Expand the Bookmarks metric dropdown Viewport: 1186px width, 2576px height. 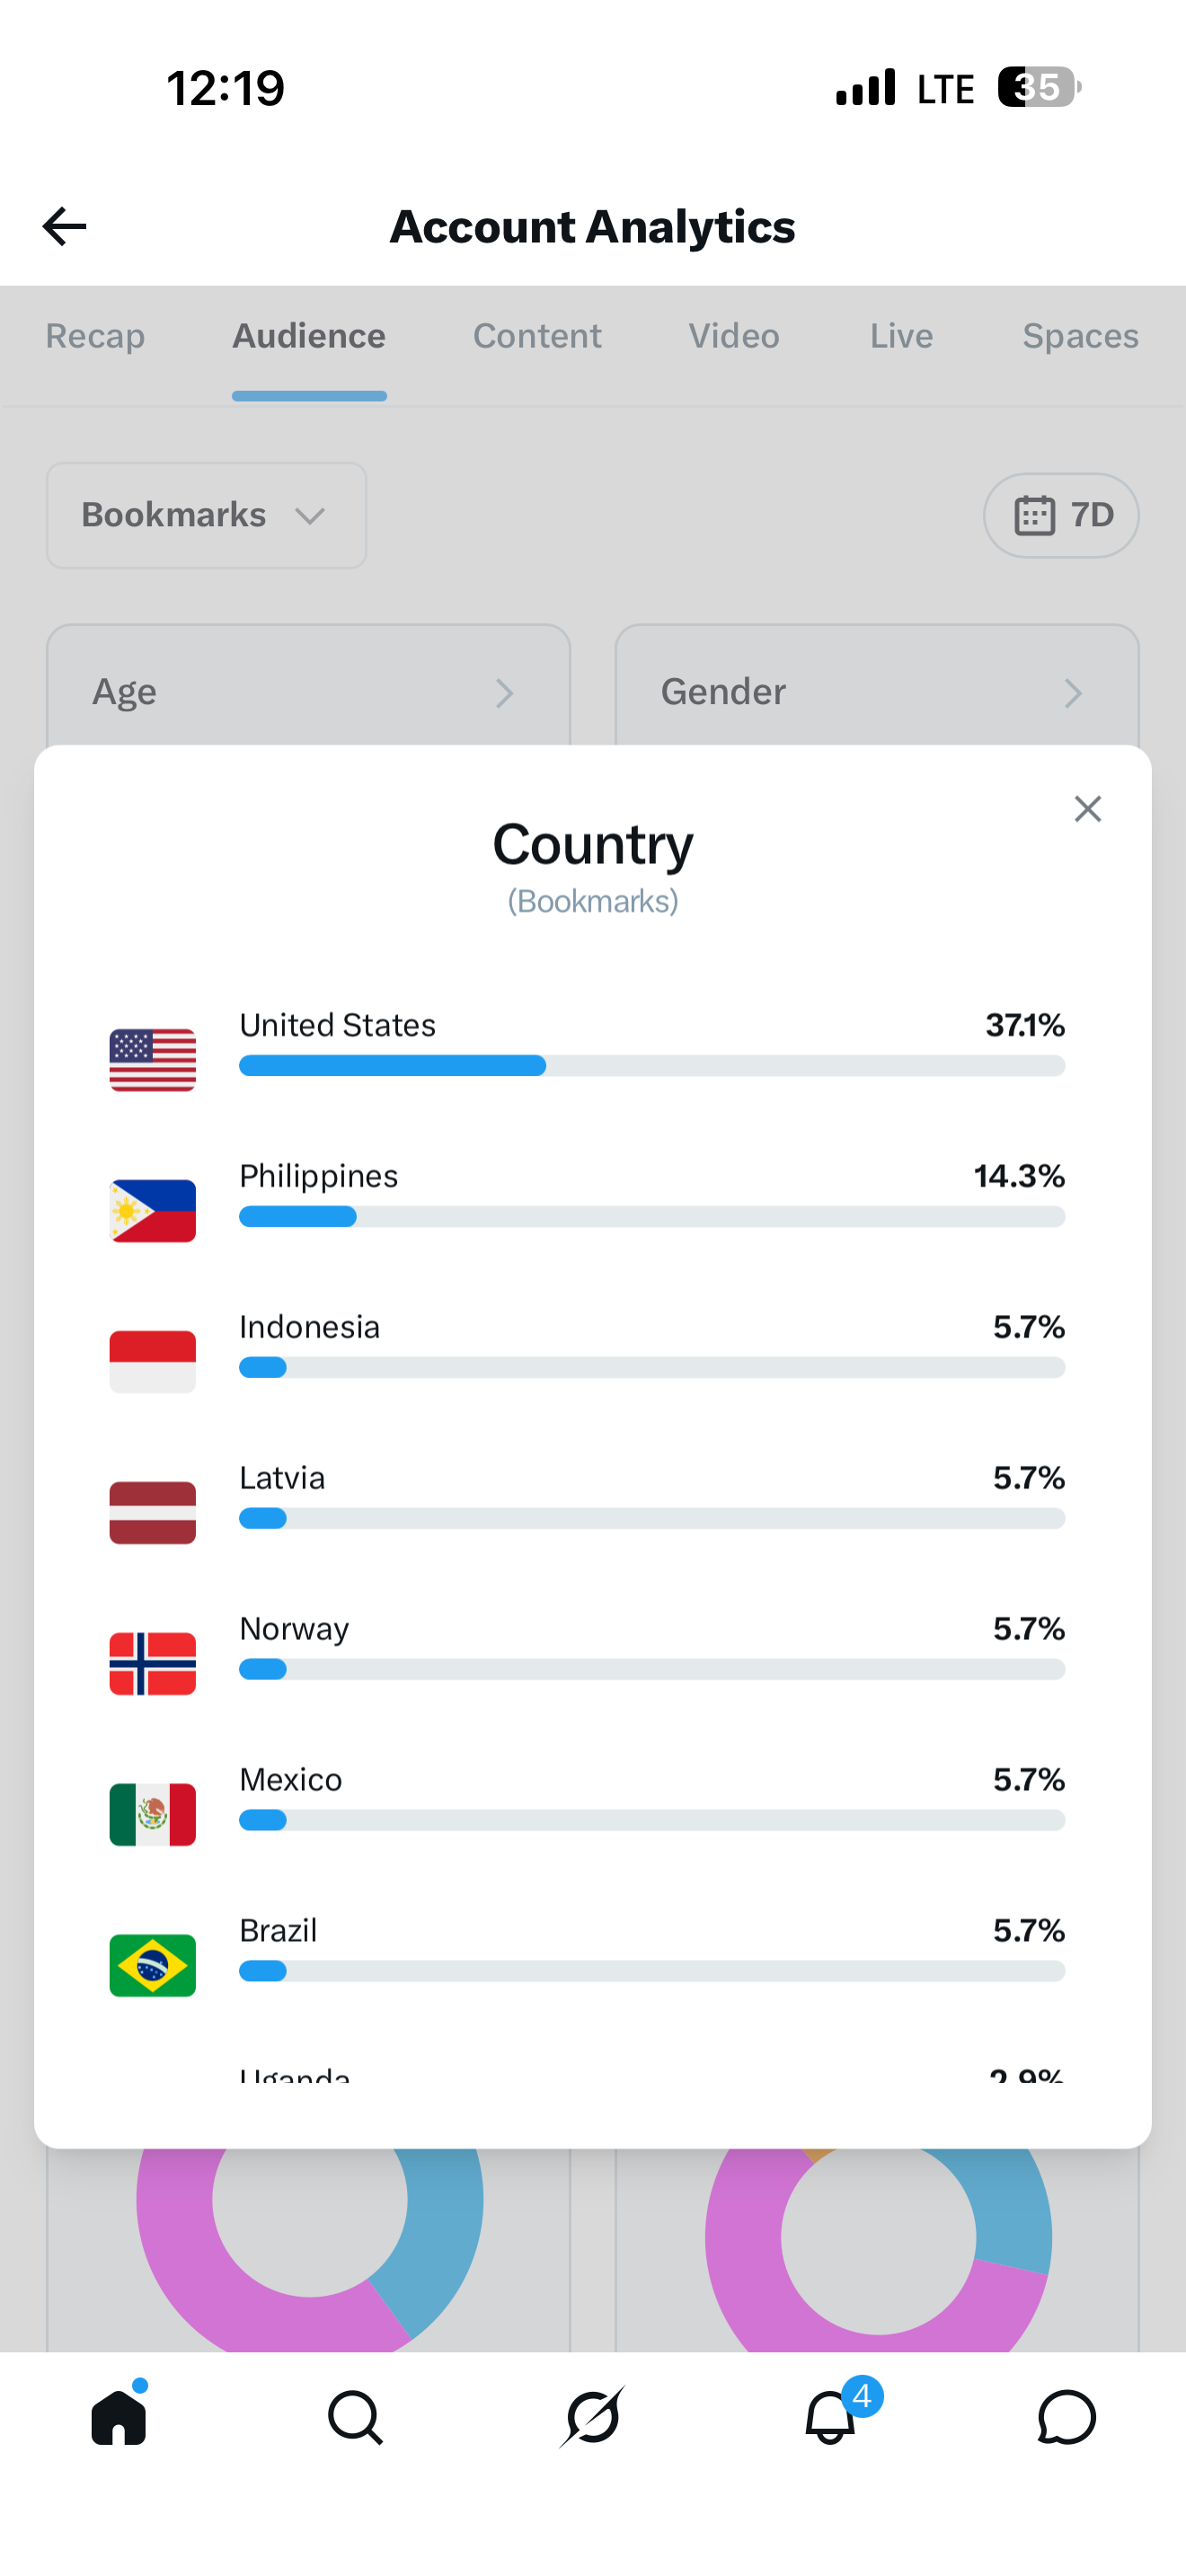[x=206, y=515]
